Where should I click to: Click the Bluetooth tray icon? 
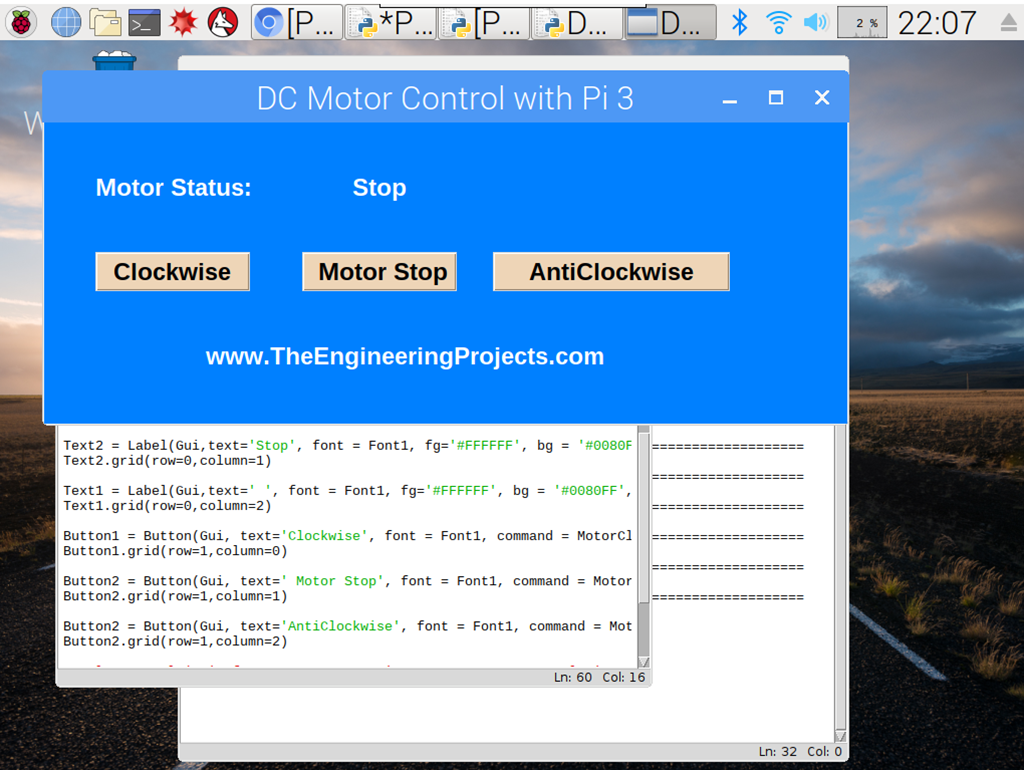(x=740, y=21)
